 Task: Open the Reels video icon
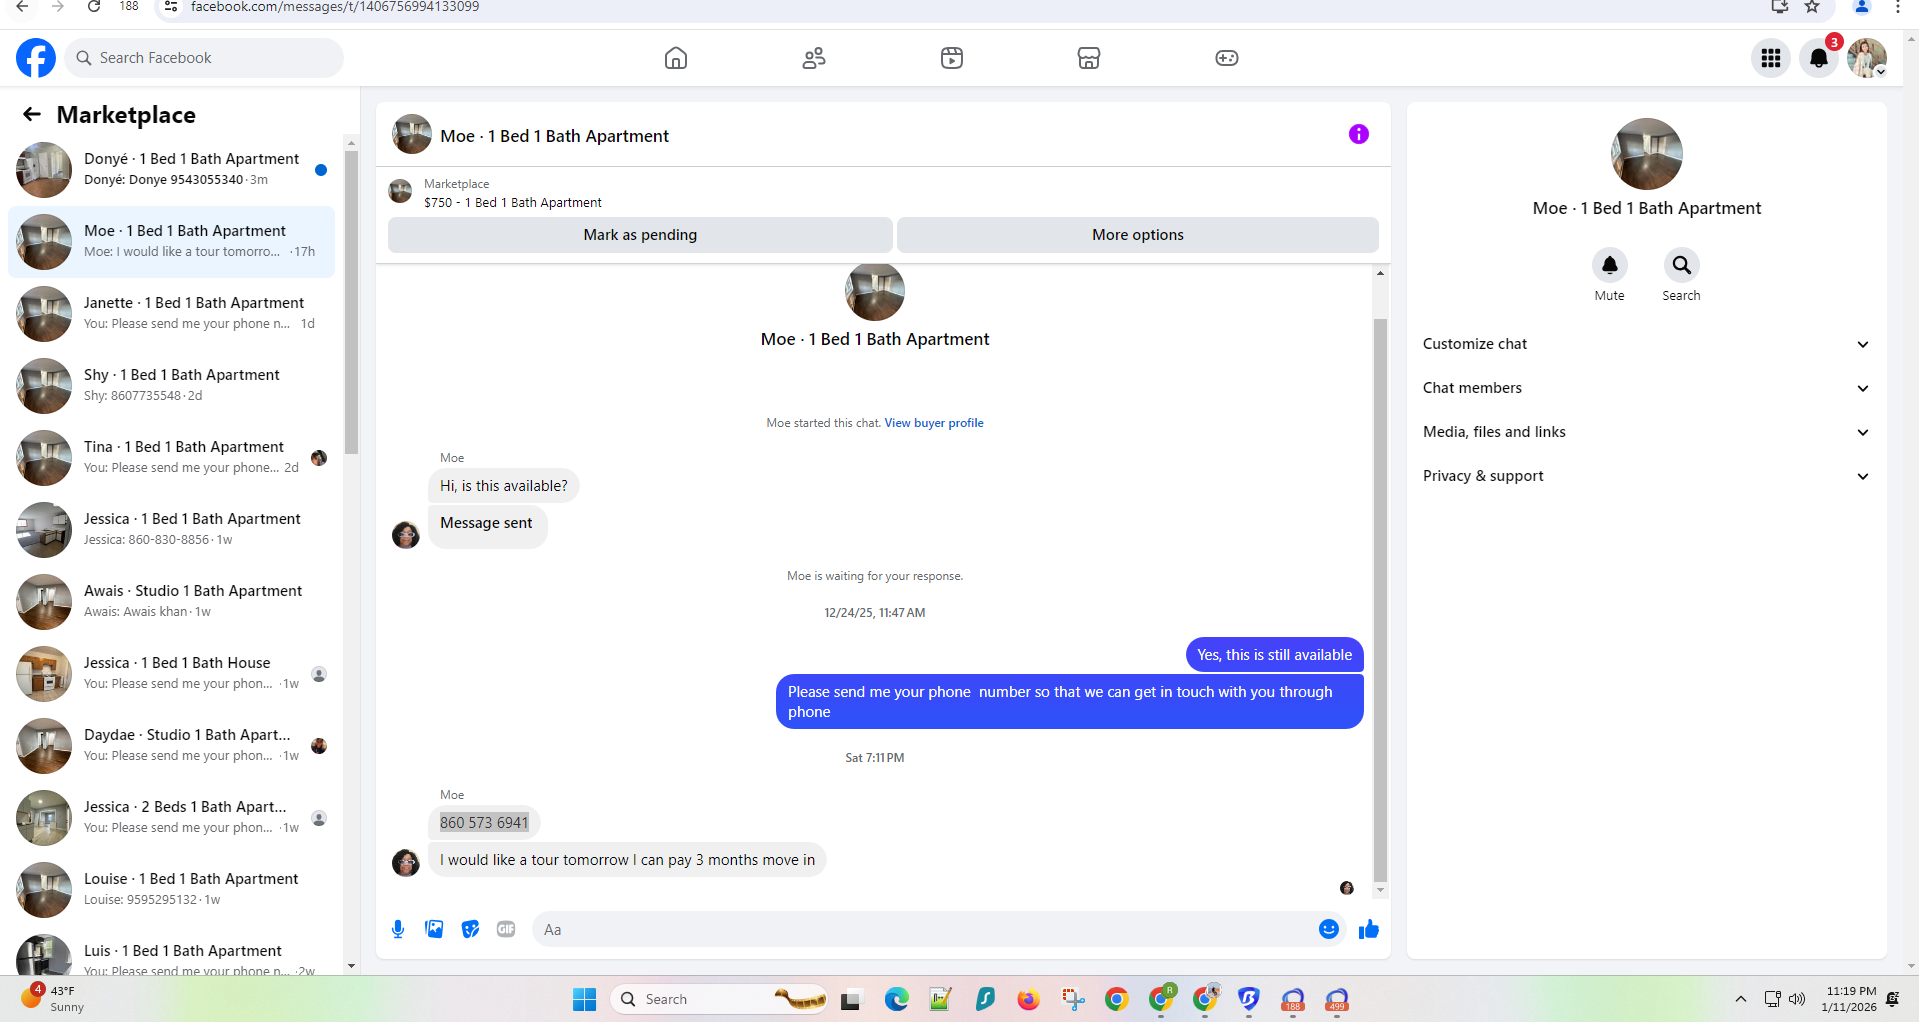[952, 58]
